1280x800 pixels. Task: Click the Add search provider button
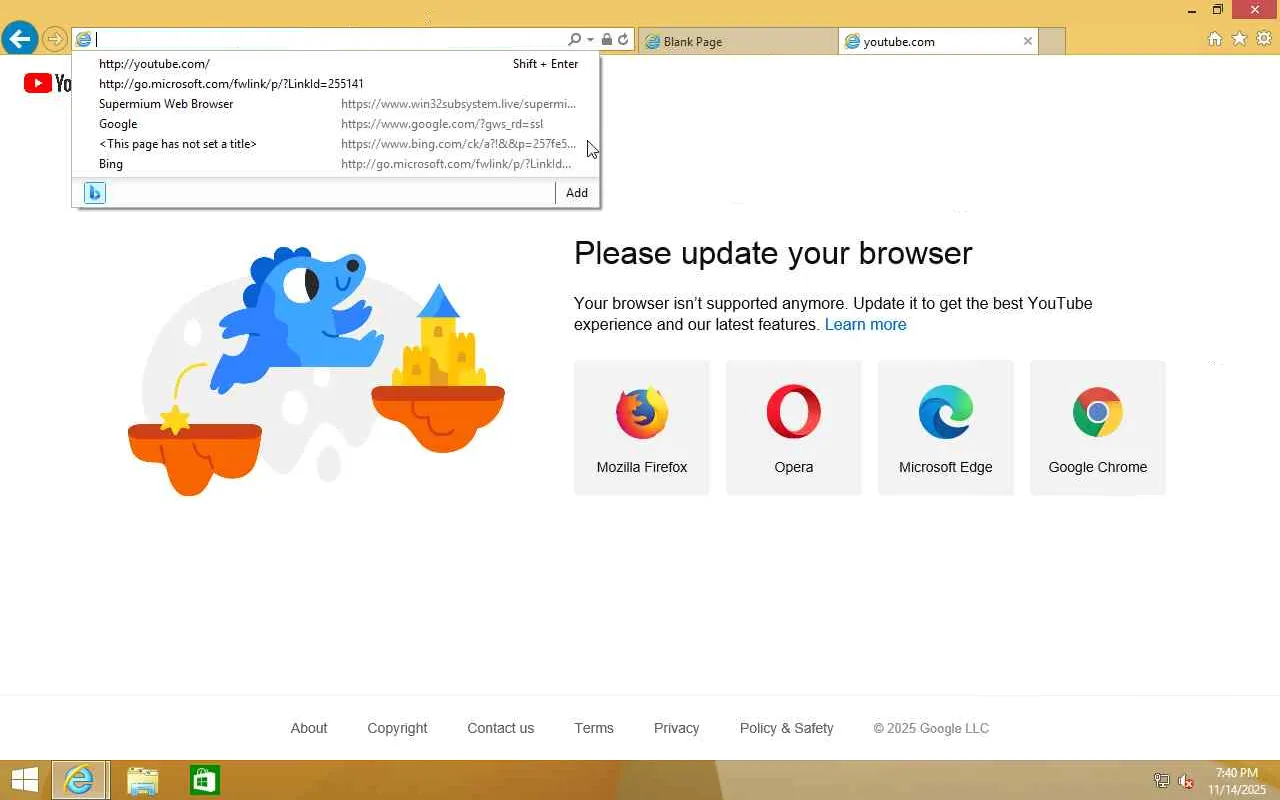577,193
